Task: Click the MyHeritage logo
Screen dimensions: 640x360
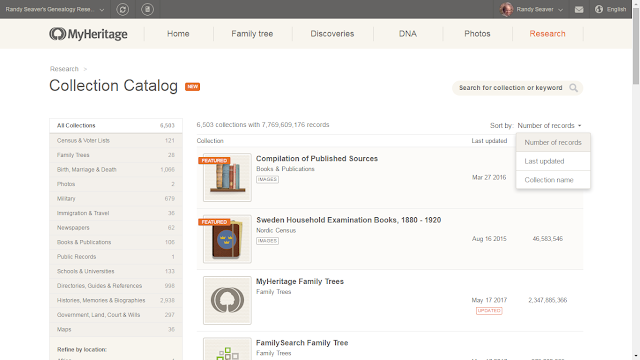Action: [x=88, y=34]
